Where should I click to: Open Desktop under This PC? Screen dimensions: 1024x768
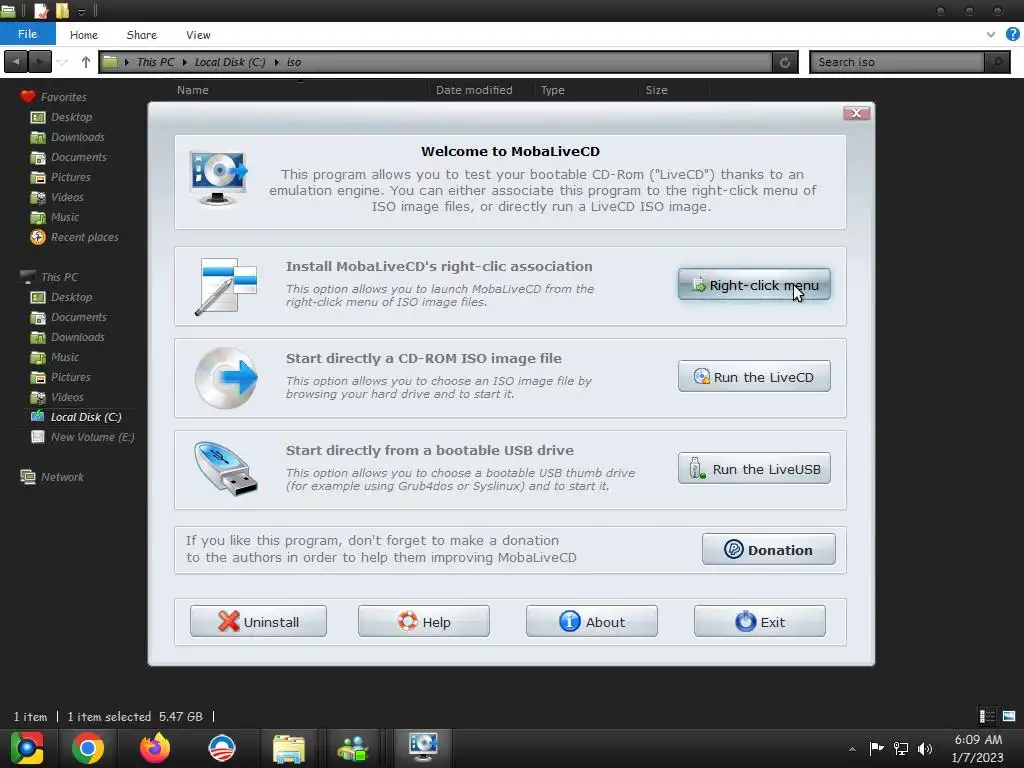[71, 297]
